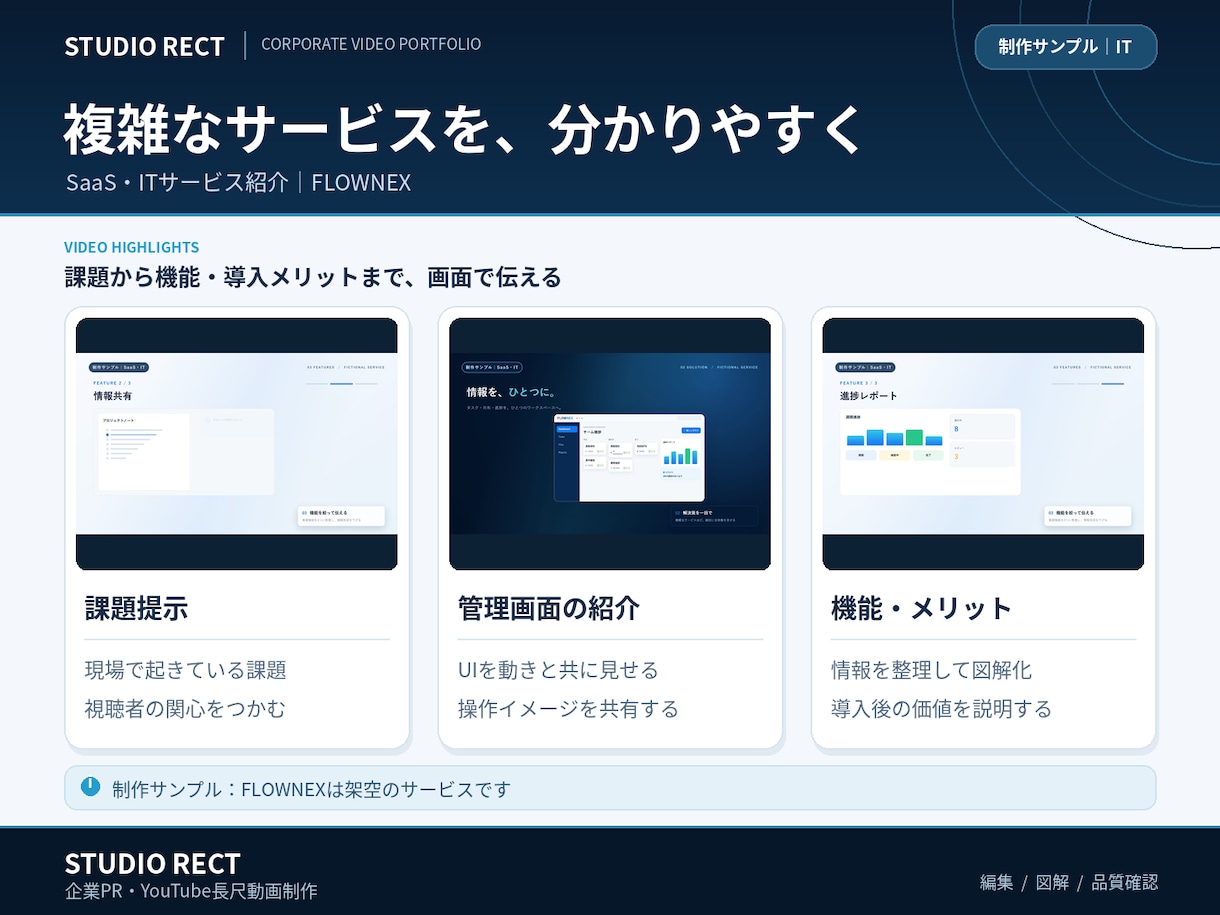The height and width of the screenshot is (915, 1220).
Task: Click the subtitle SaaS・ITサービス紹介｜FLOWNEX
Action: tap(238, 182)
